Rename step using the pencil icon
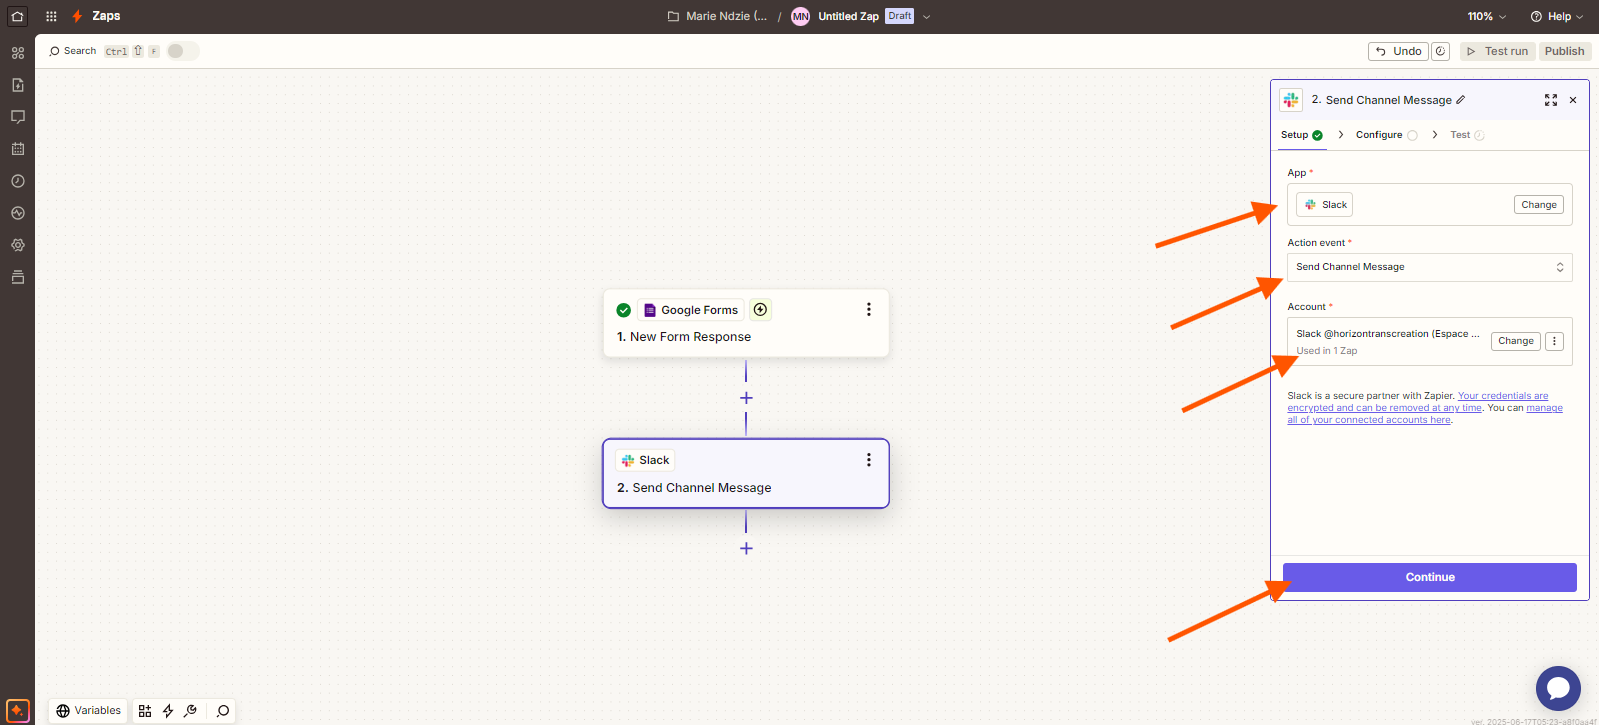 click(1461, 100)
